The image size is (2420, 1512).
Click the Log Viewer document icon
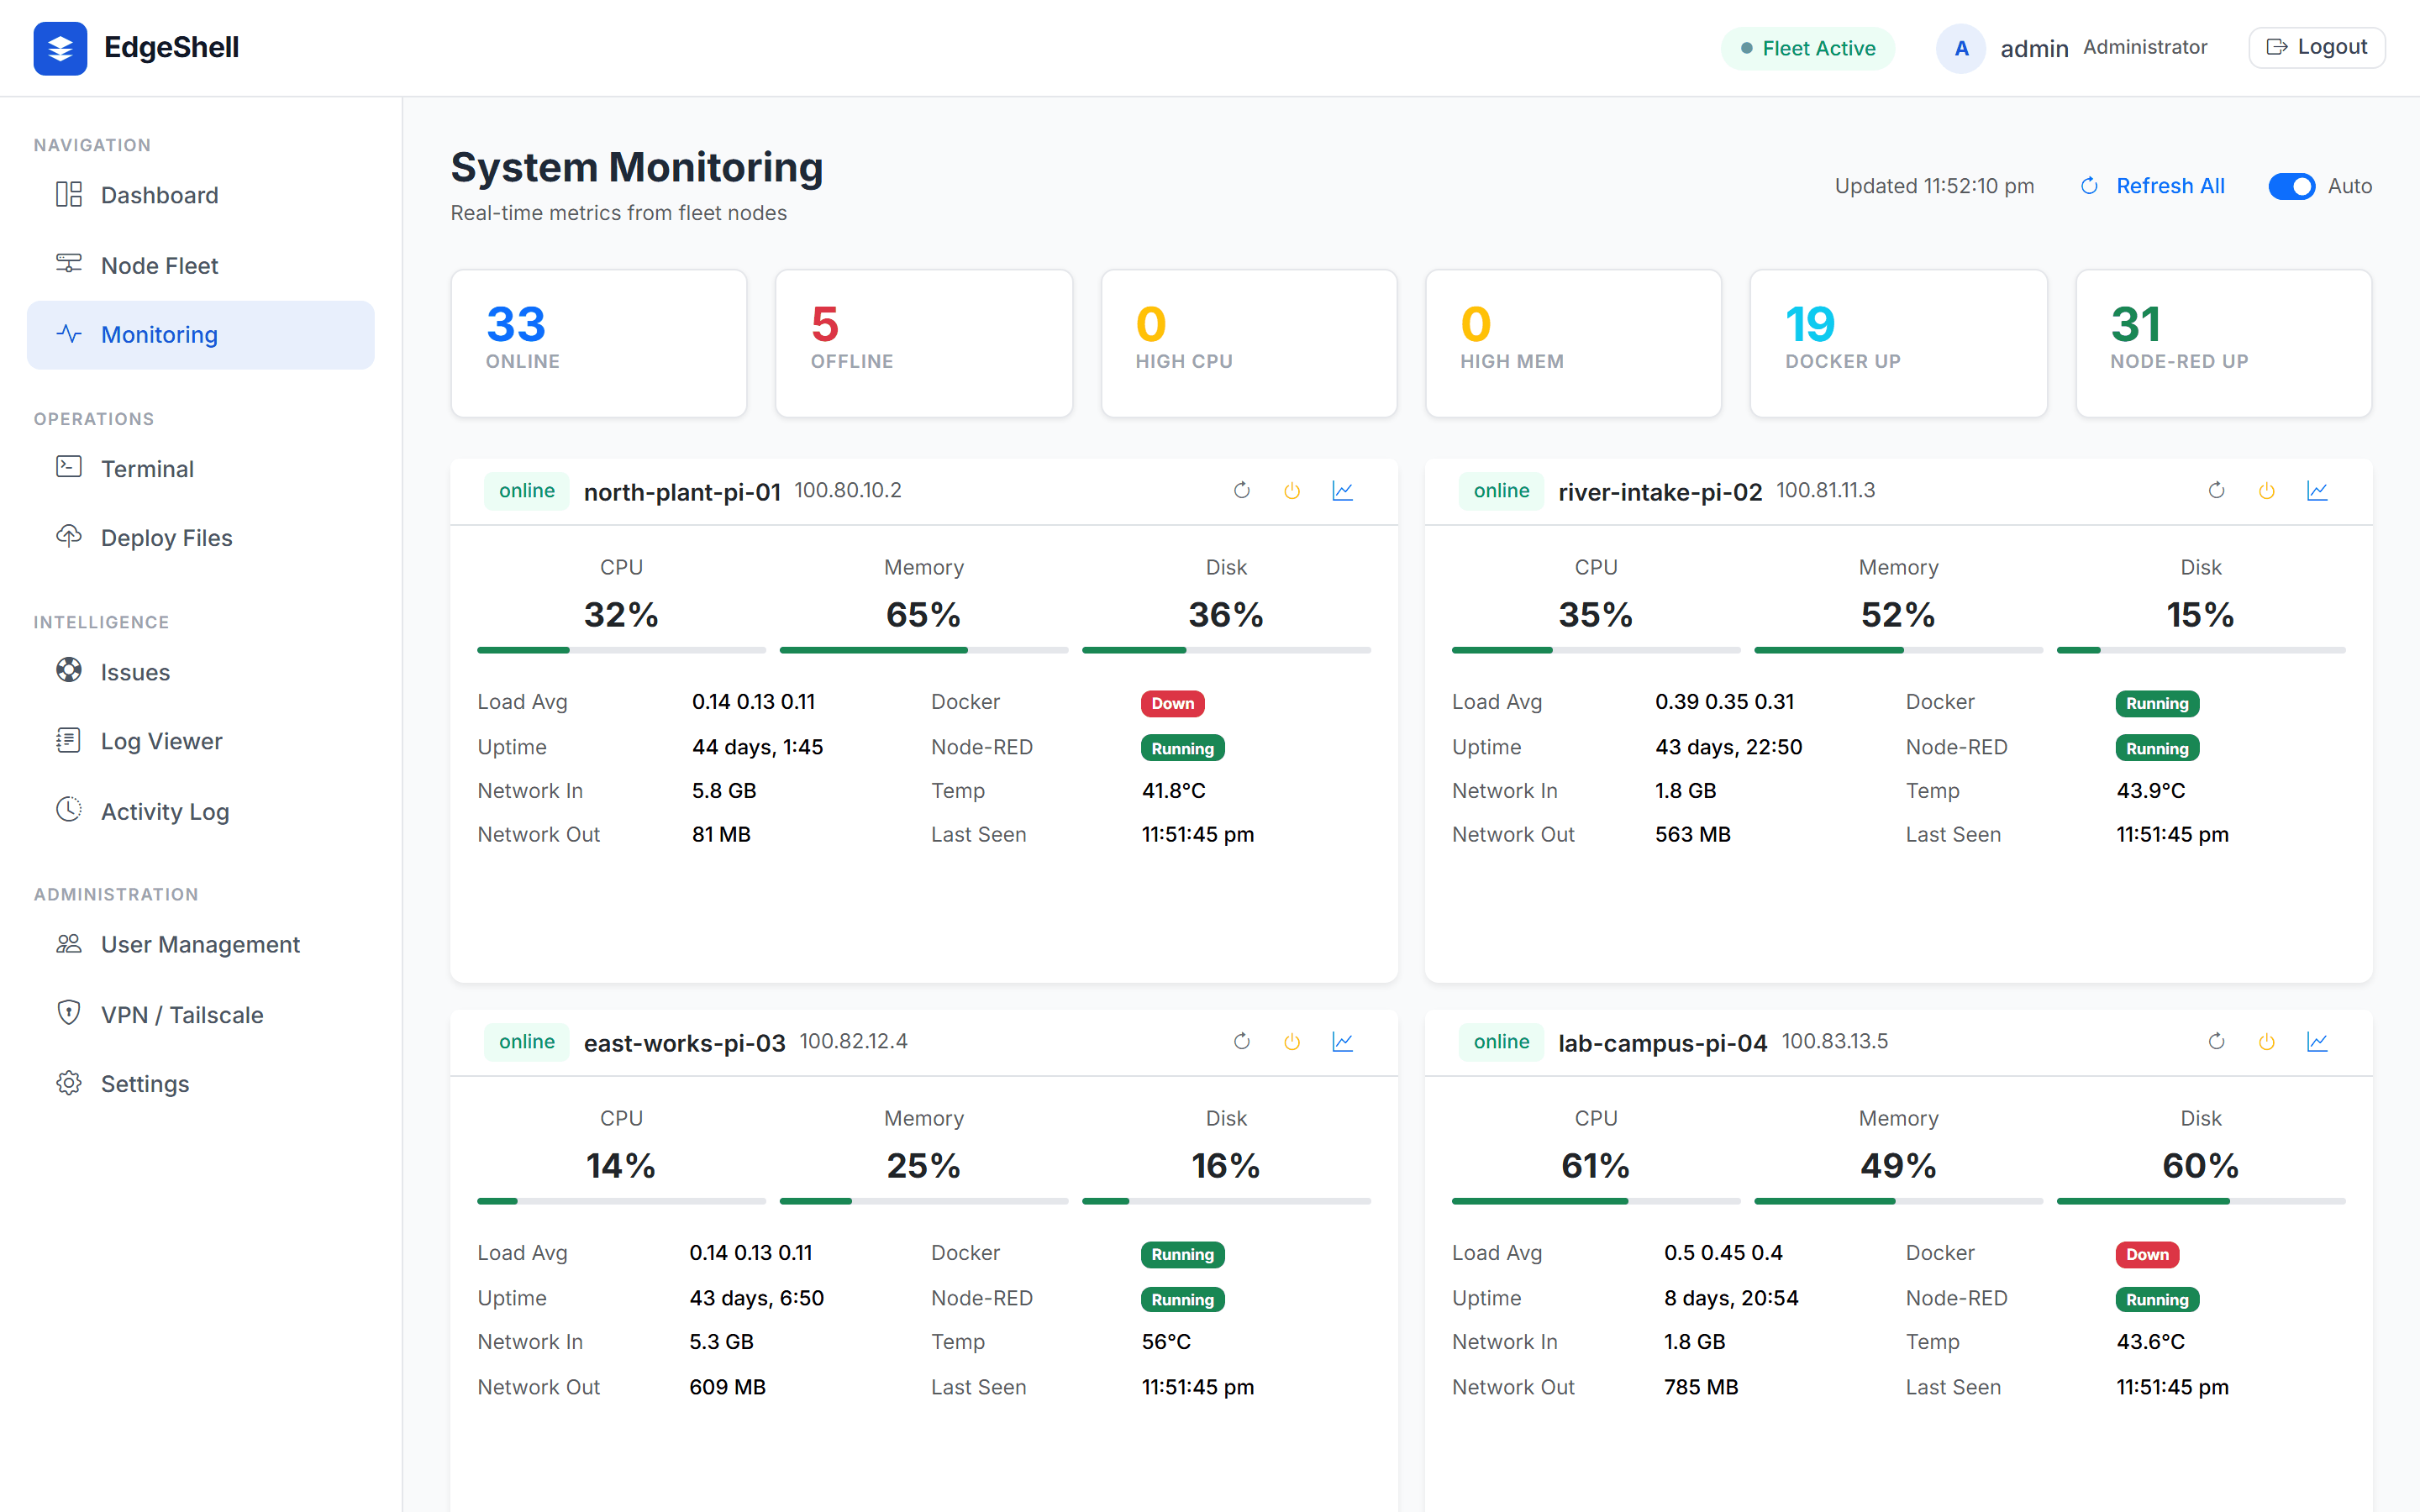(69, 739)
